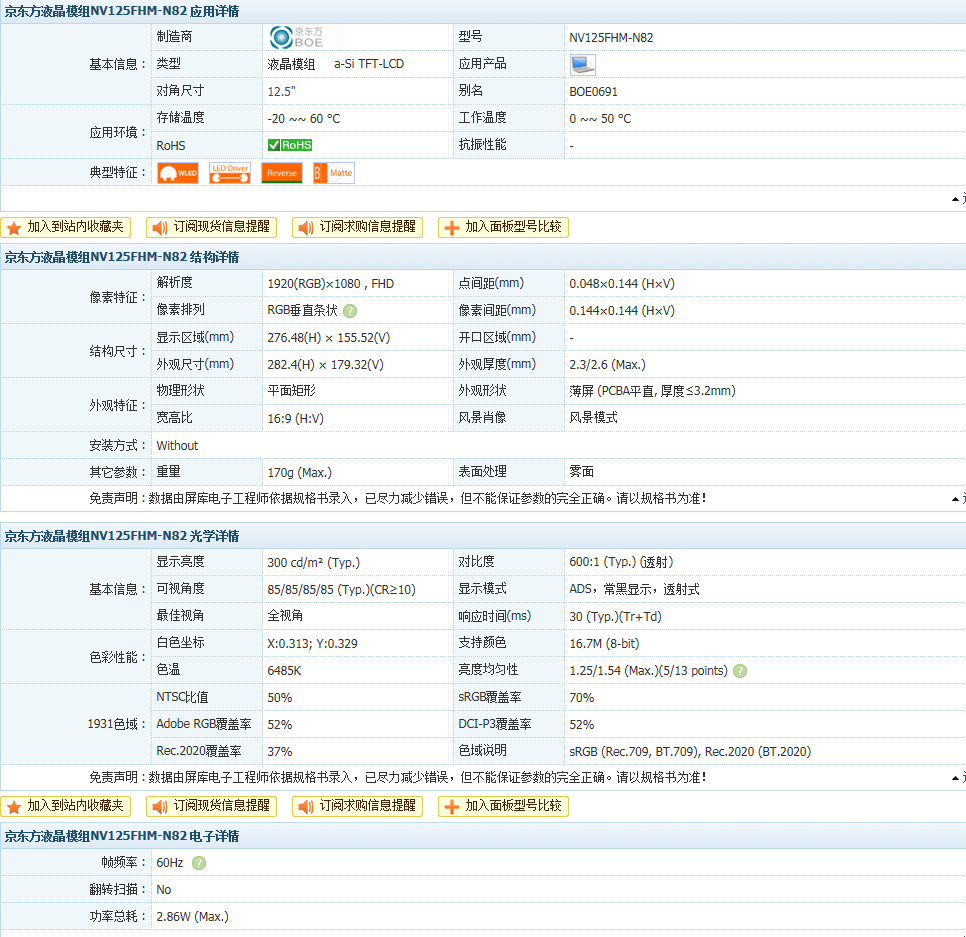Collapse the 光学详情 section arrow

[x=958, y=777]
